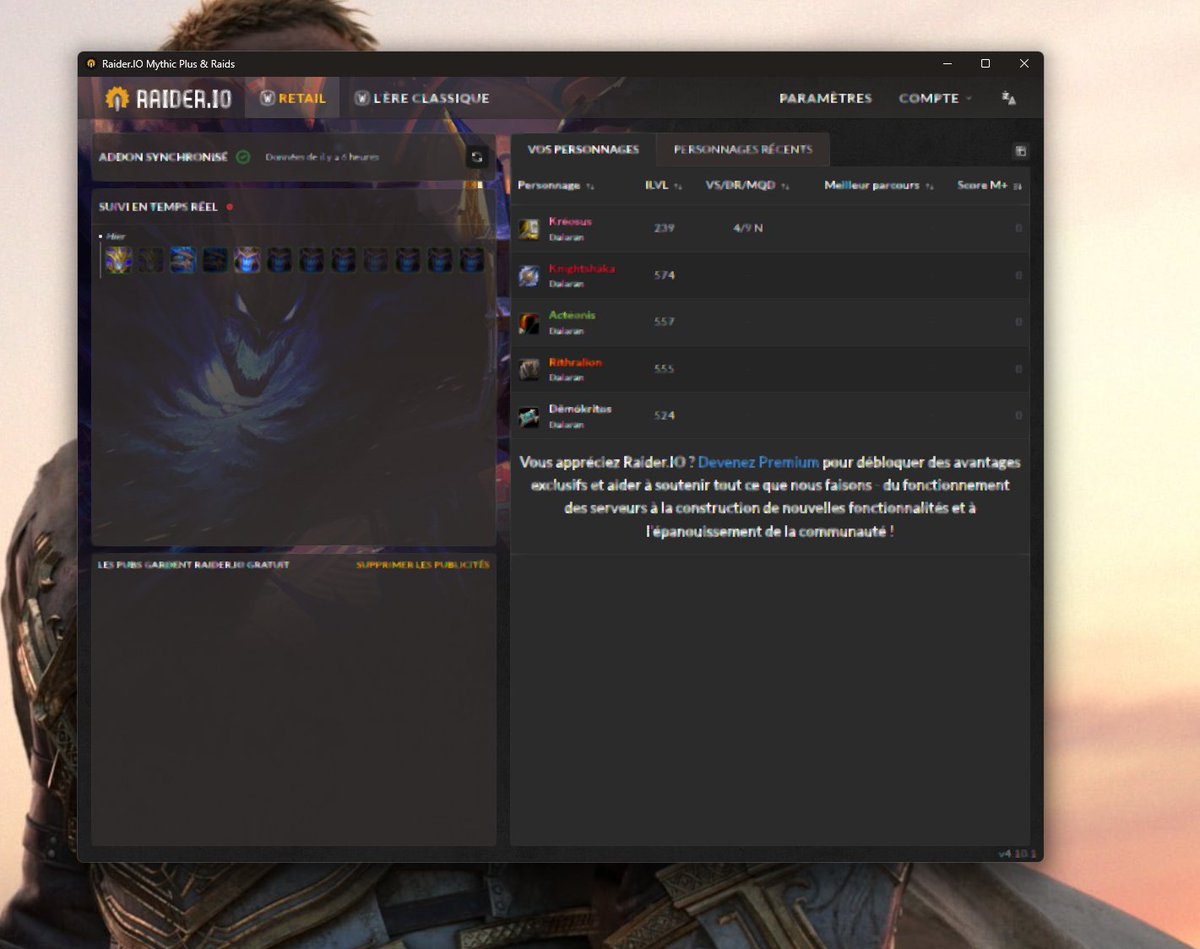Click the item level value 239
The image size is (1200, 949).
click(x=664, y=228)
